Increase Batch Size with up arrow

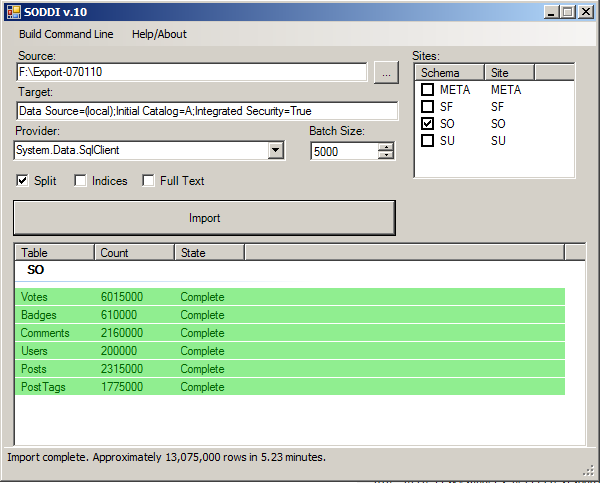coord(386,147)
